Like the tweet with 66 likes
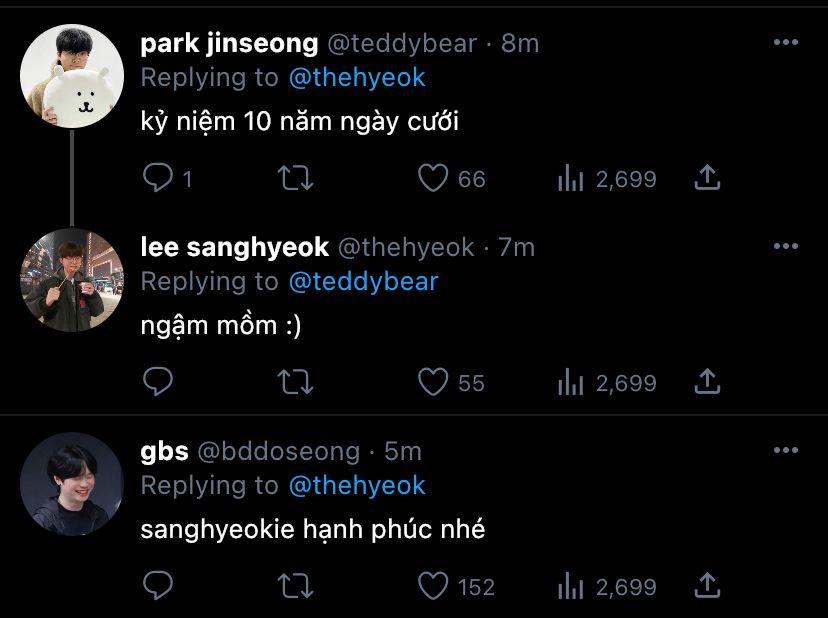 pyautogui.click(x=433, y=178)
